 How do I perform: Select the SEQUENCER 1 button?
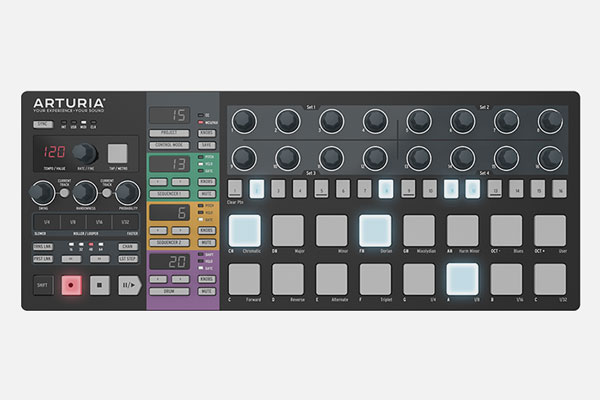pyautogui.click(x=169, y=194)
